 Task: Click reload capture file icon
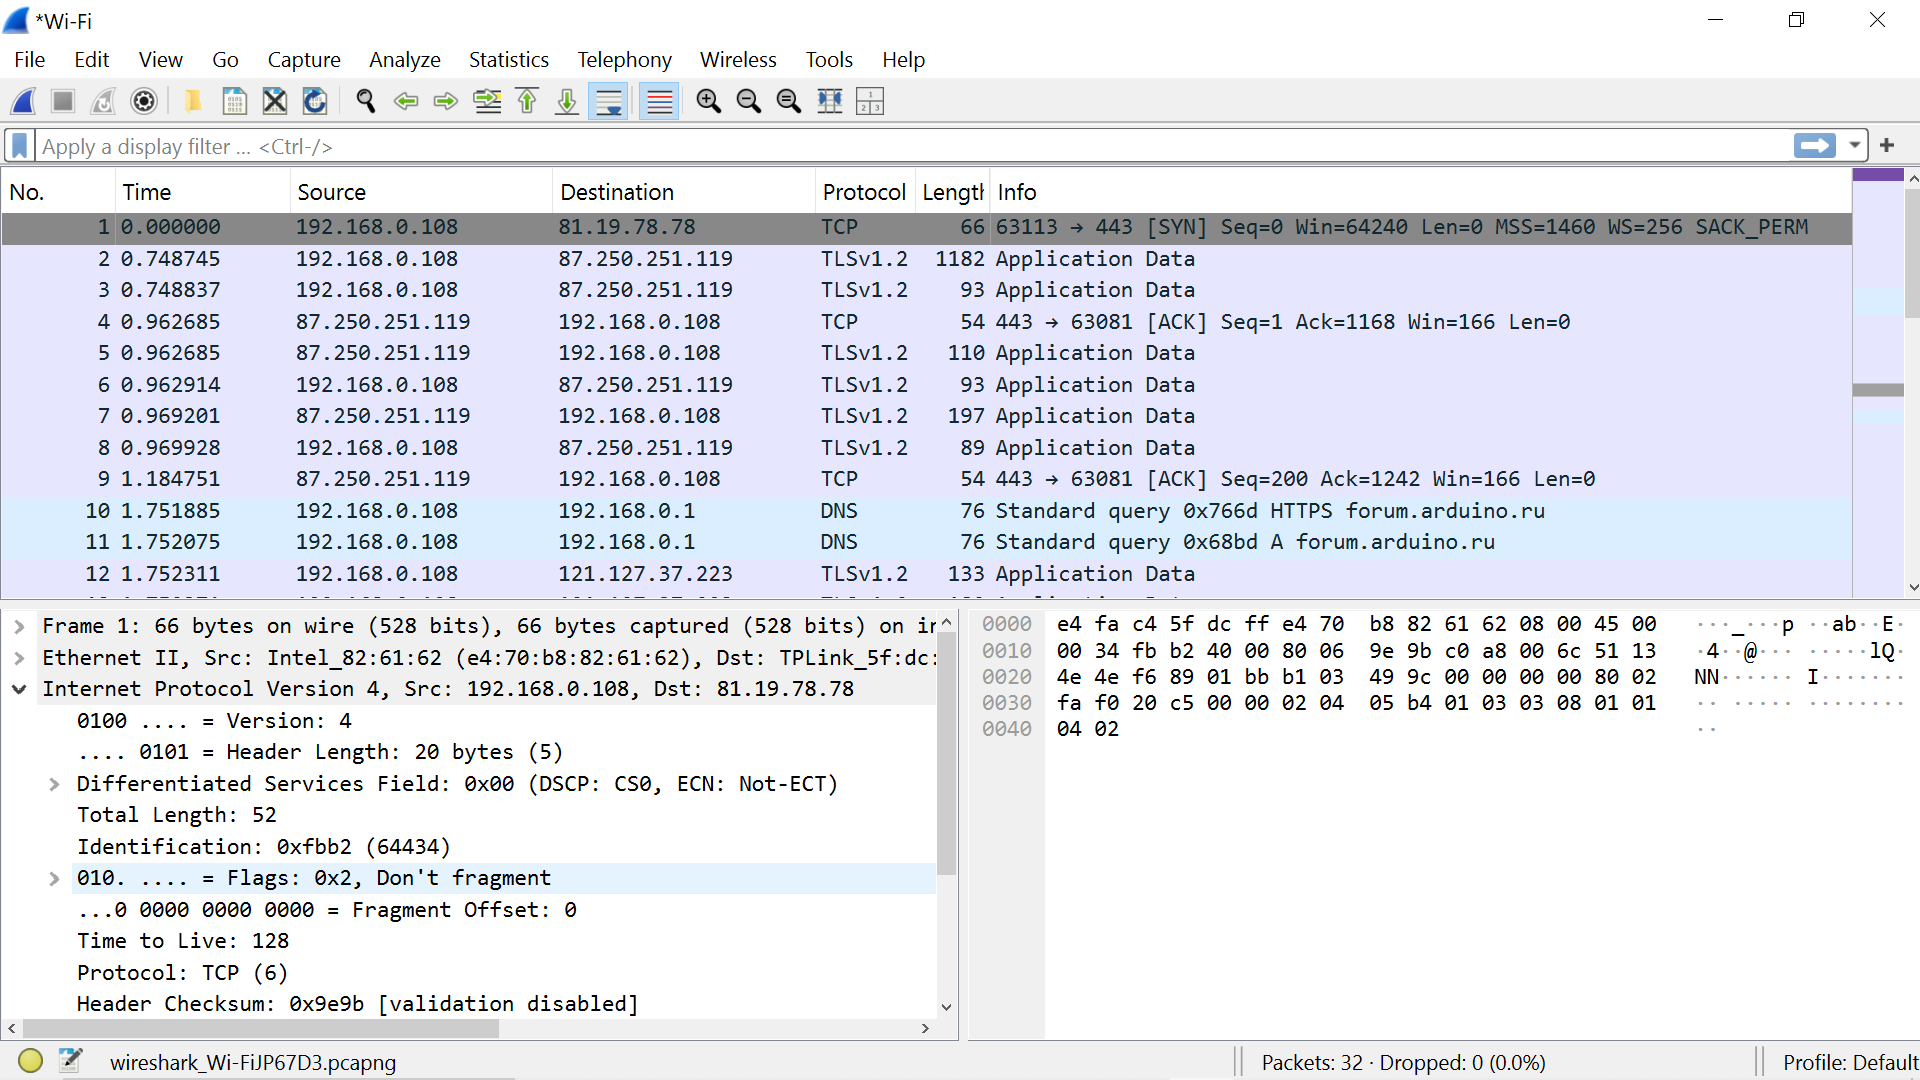[x=315, y=101]
